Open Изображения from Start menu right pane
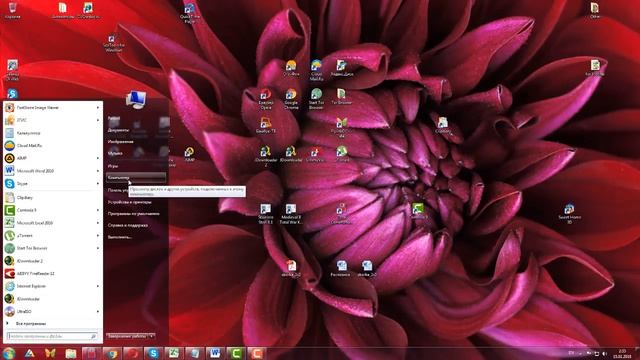This screenshot has height=360, width=640. 120,142
